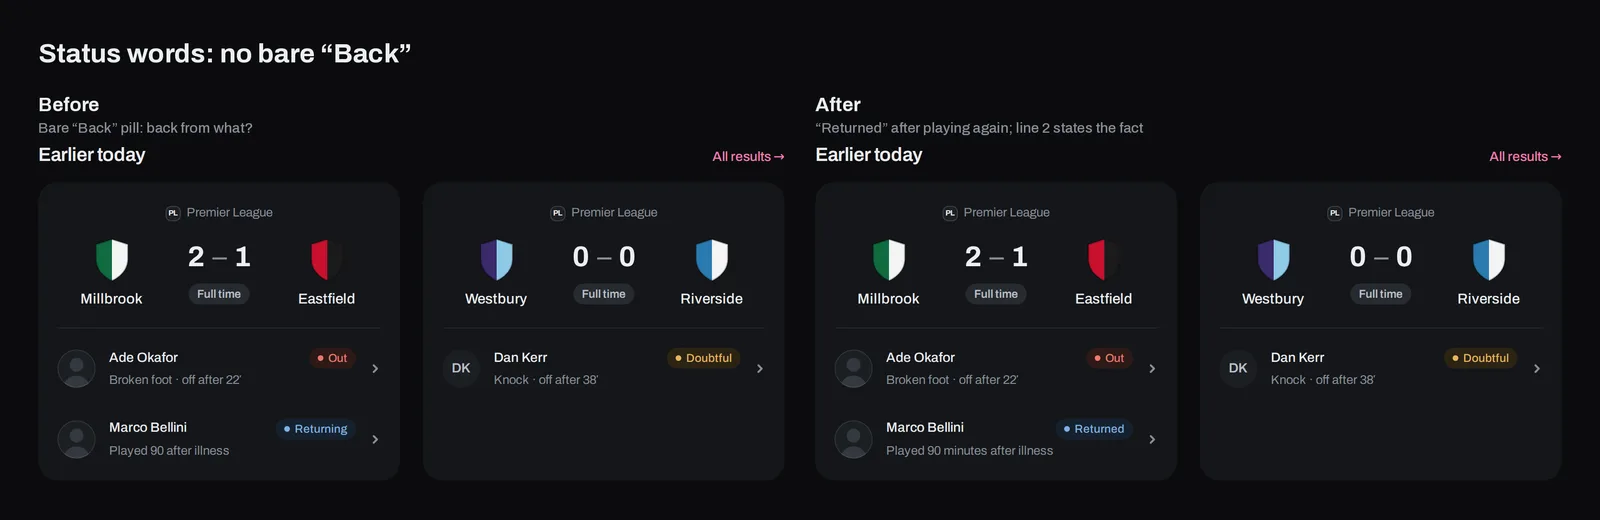Expand Ade Okafor chevron in Before card
Image resolution: width=1600 pixels, height=520 pixels.
[375, 368]
